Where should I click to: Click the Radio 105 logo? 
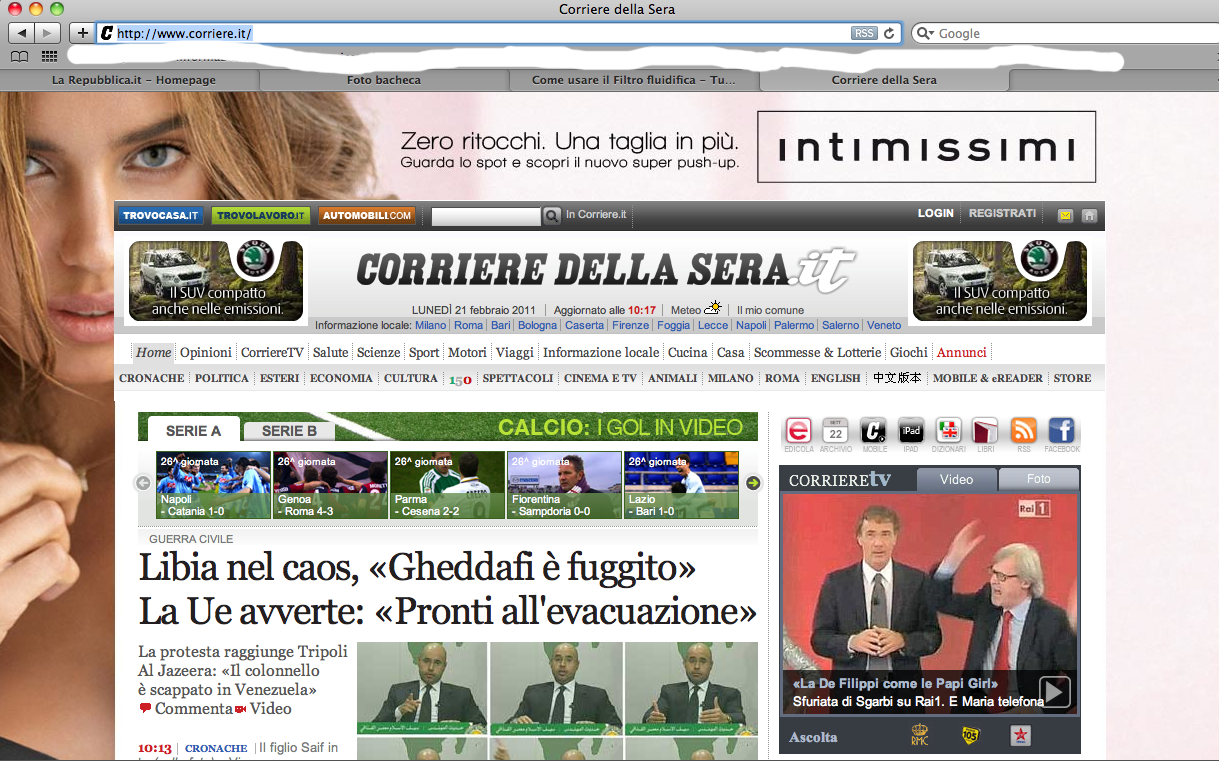pyautogui.click(x=970, y=737)
